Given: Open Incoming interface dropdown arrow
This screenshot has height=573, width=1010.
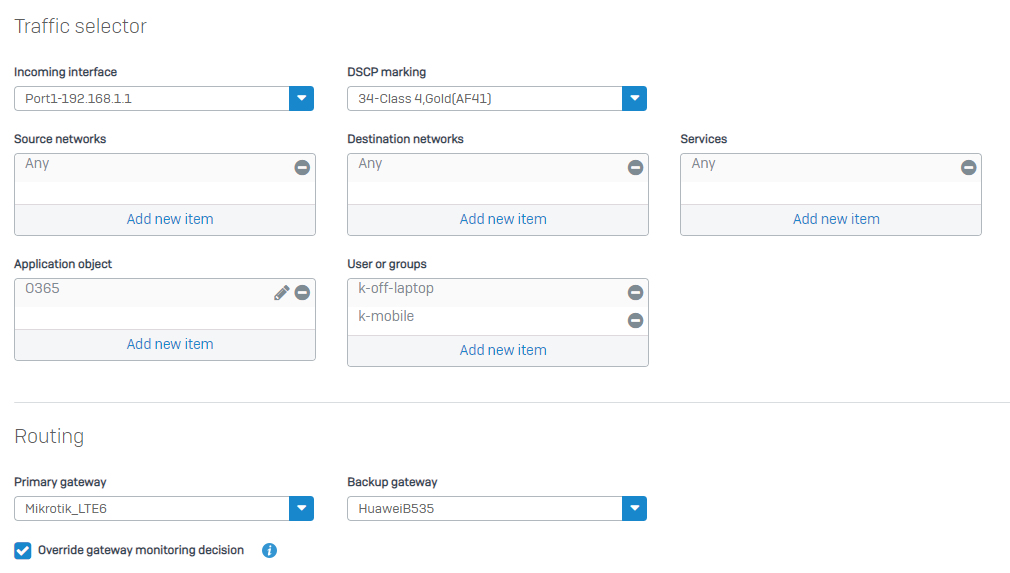Looking at the screenshot, I should pos(301,99).
